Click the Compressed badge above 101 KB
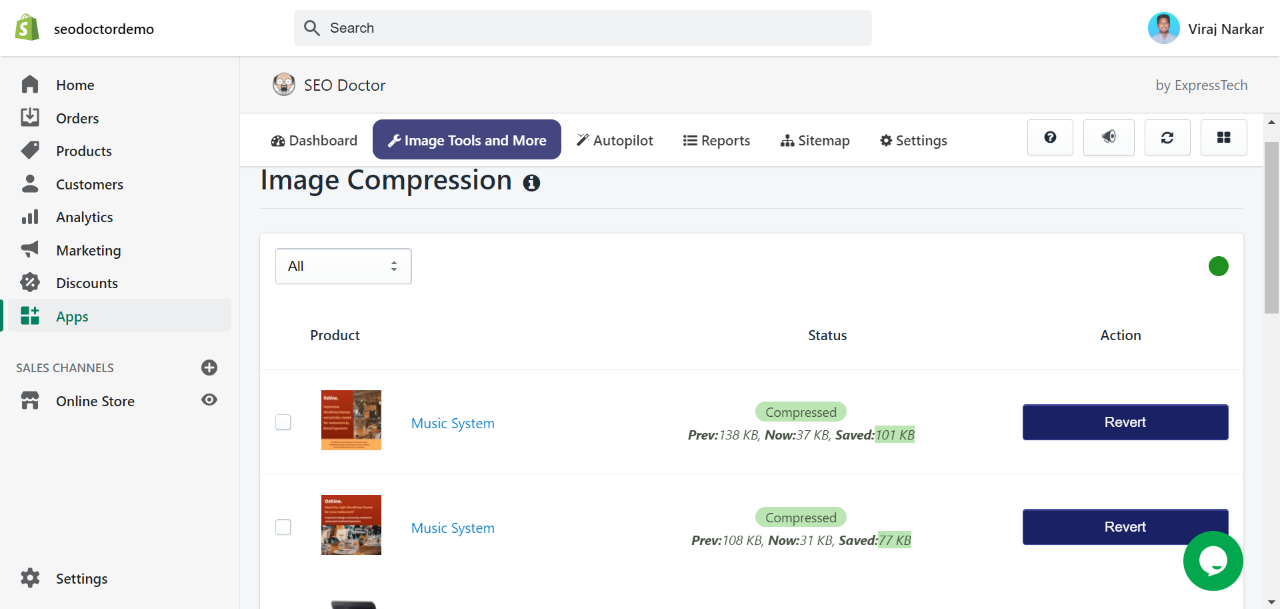The width and height of the screenshot is (1280, 609). click(x=801, y=412)
